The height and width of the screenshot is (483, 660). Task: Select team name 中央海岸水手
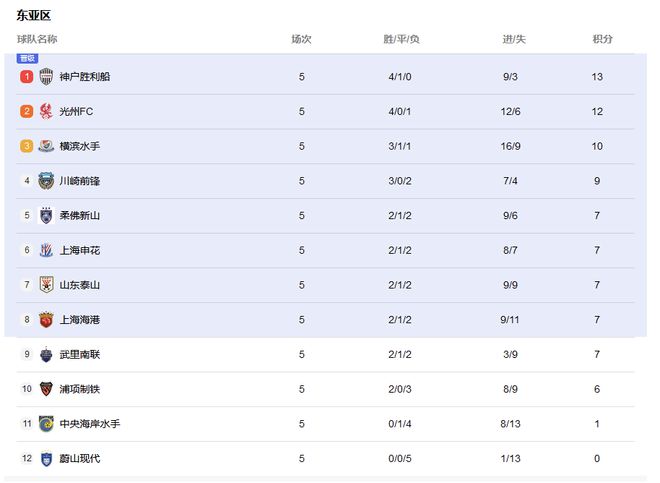click(x=90, y=424)
